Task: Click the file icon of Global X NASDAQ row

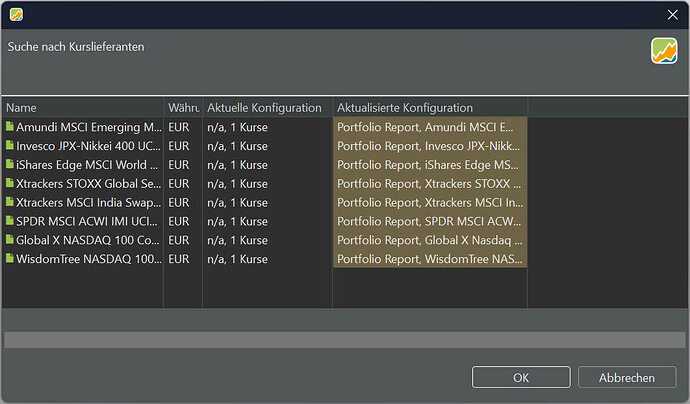Action: tap(10, 240)
